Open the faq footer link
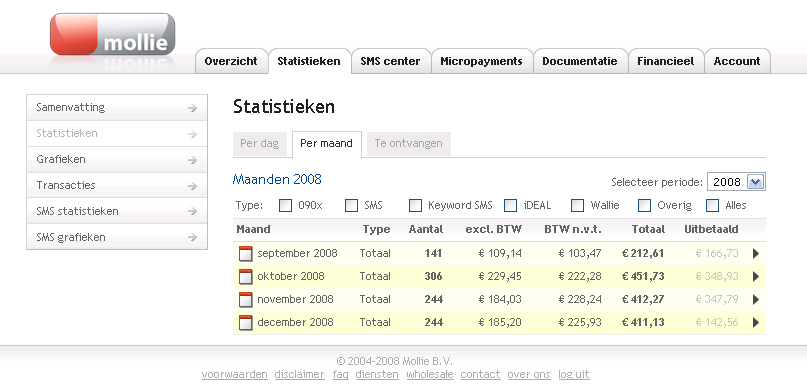Screen dimensions: 807x392 click(341, 375)
